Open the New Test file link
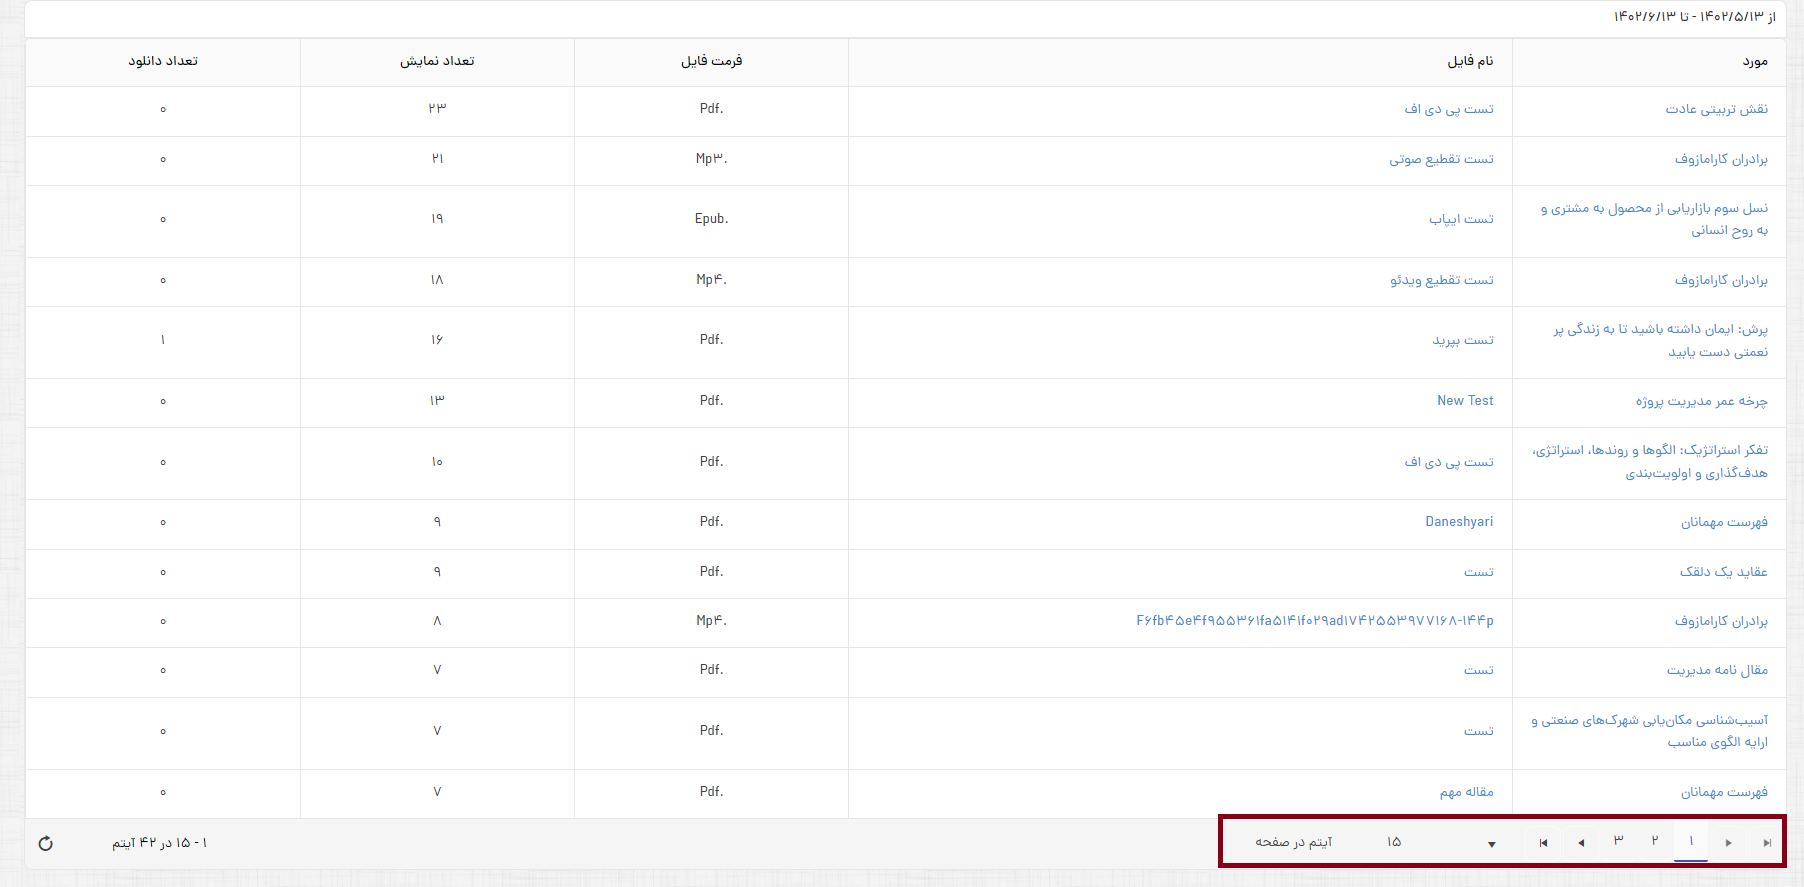The width and height of the screenshot is (1804, 887). click(x=1465, y=401)
